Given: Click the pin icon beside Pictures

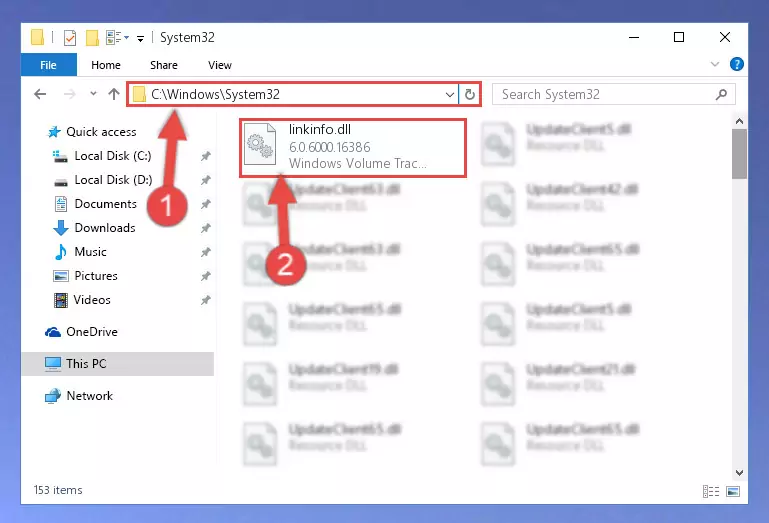Looking at the screenshot, I should pyautogui.click(x=205, y=276).
